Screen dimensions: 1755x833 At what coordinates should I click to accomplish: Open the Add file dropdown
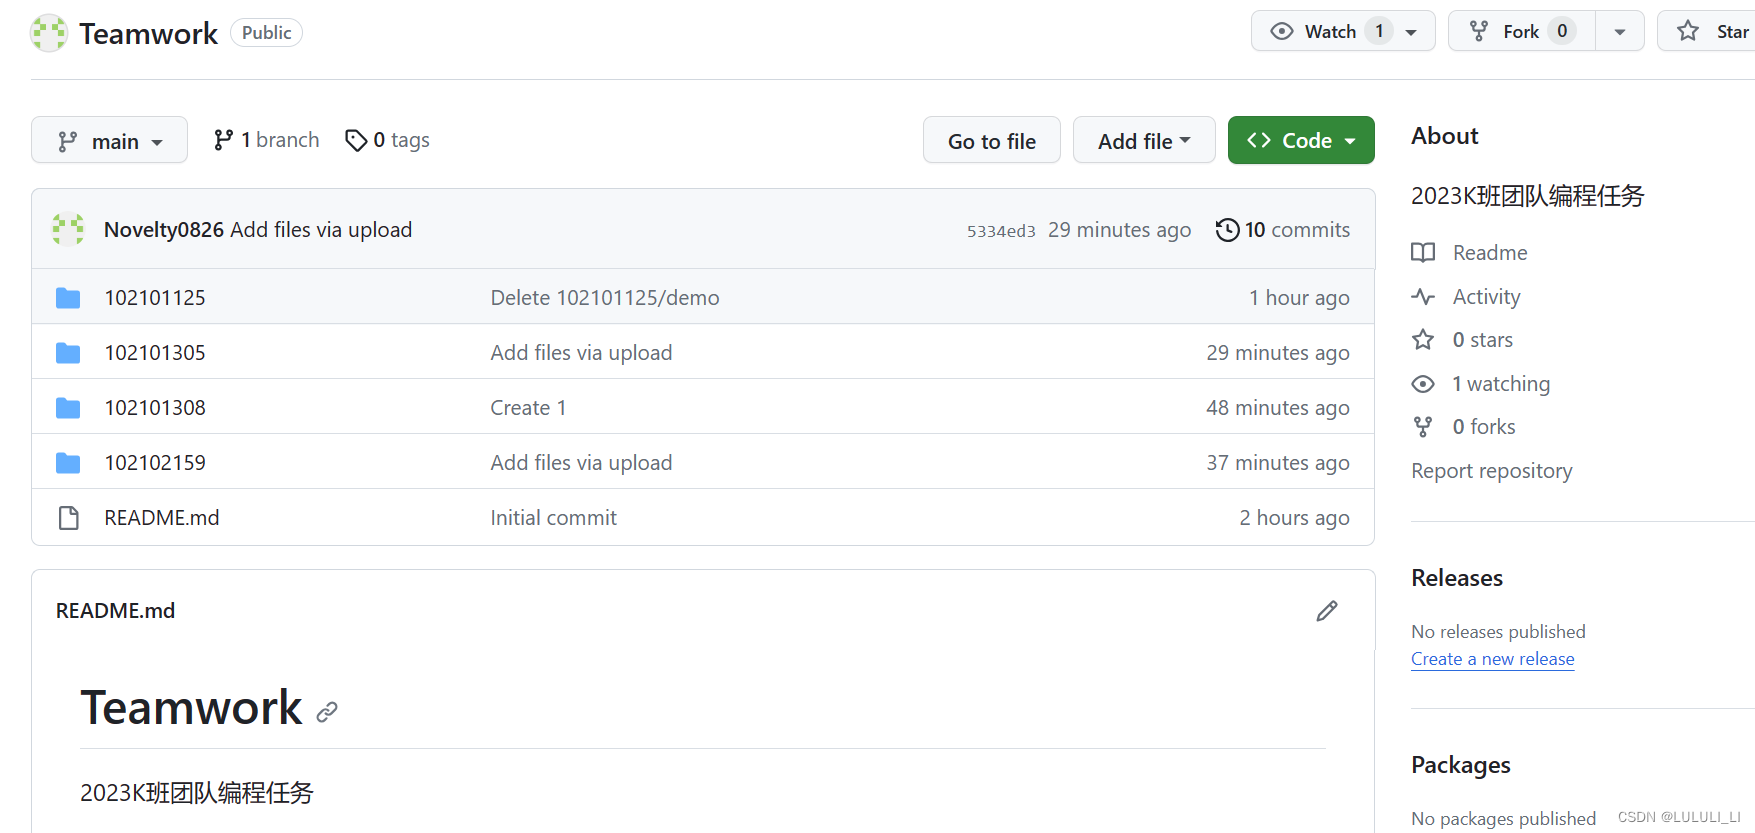[1144, 140]
